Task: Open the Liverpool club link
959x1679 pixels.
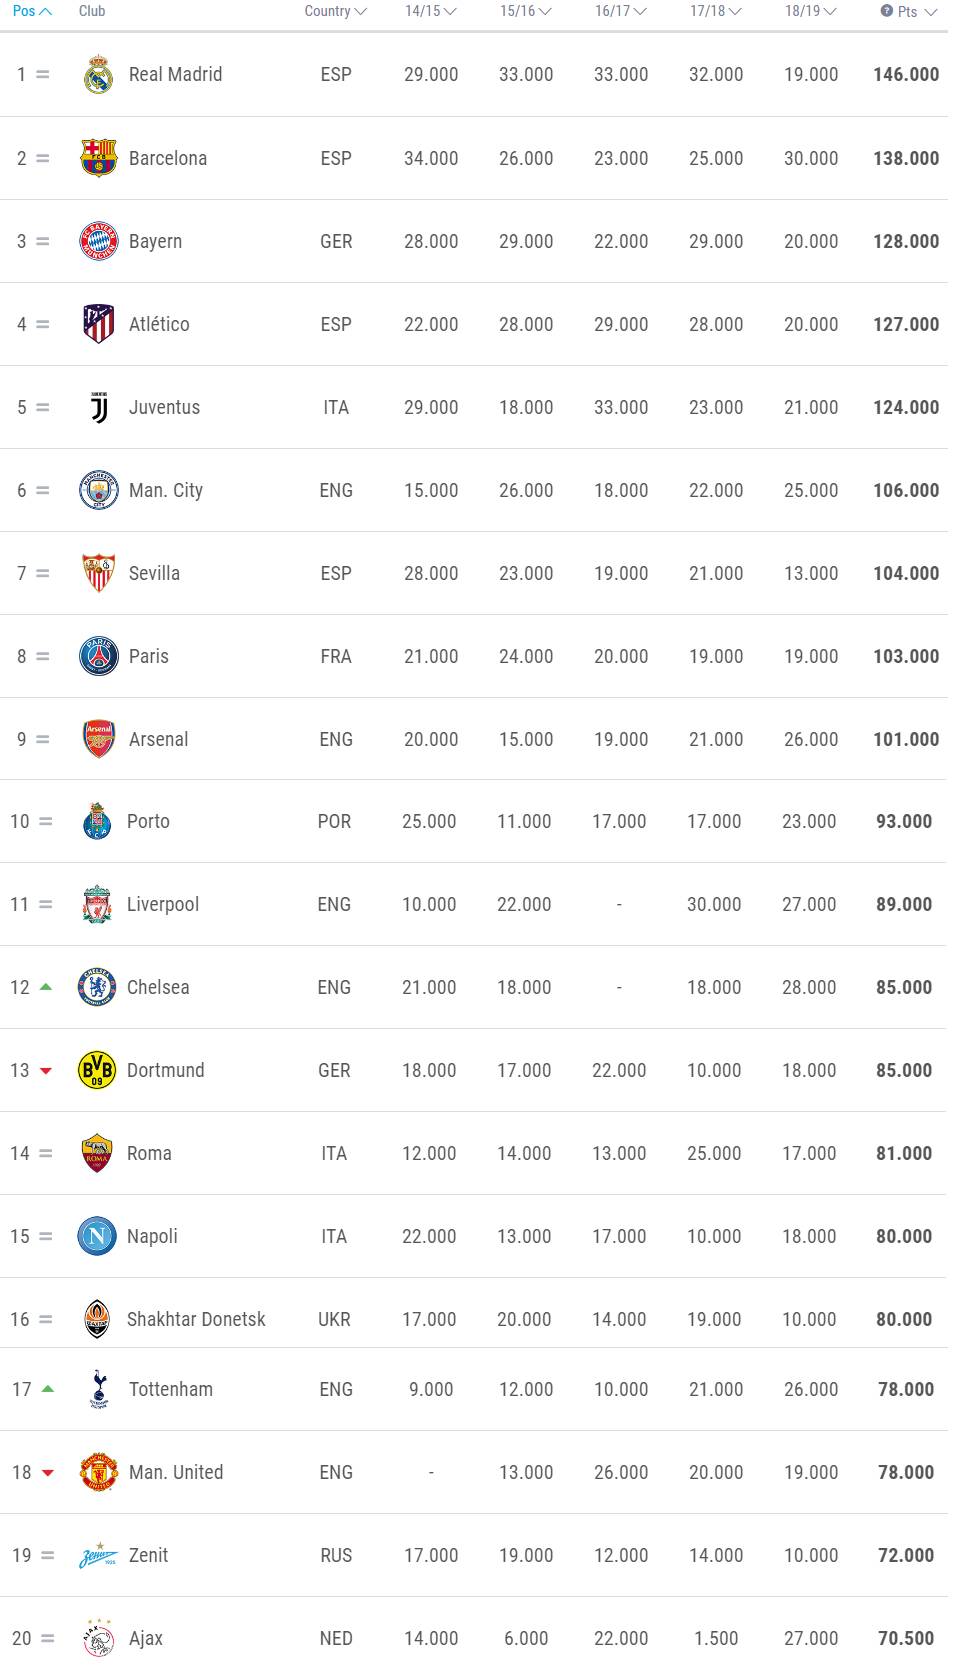Action: pyautogui.click(x=163, y=905)
